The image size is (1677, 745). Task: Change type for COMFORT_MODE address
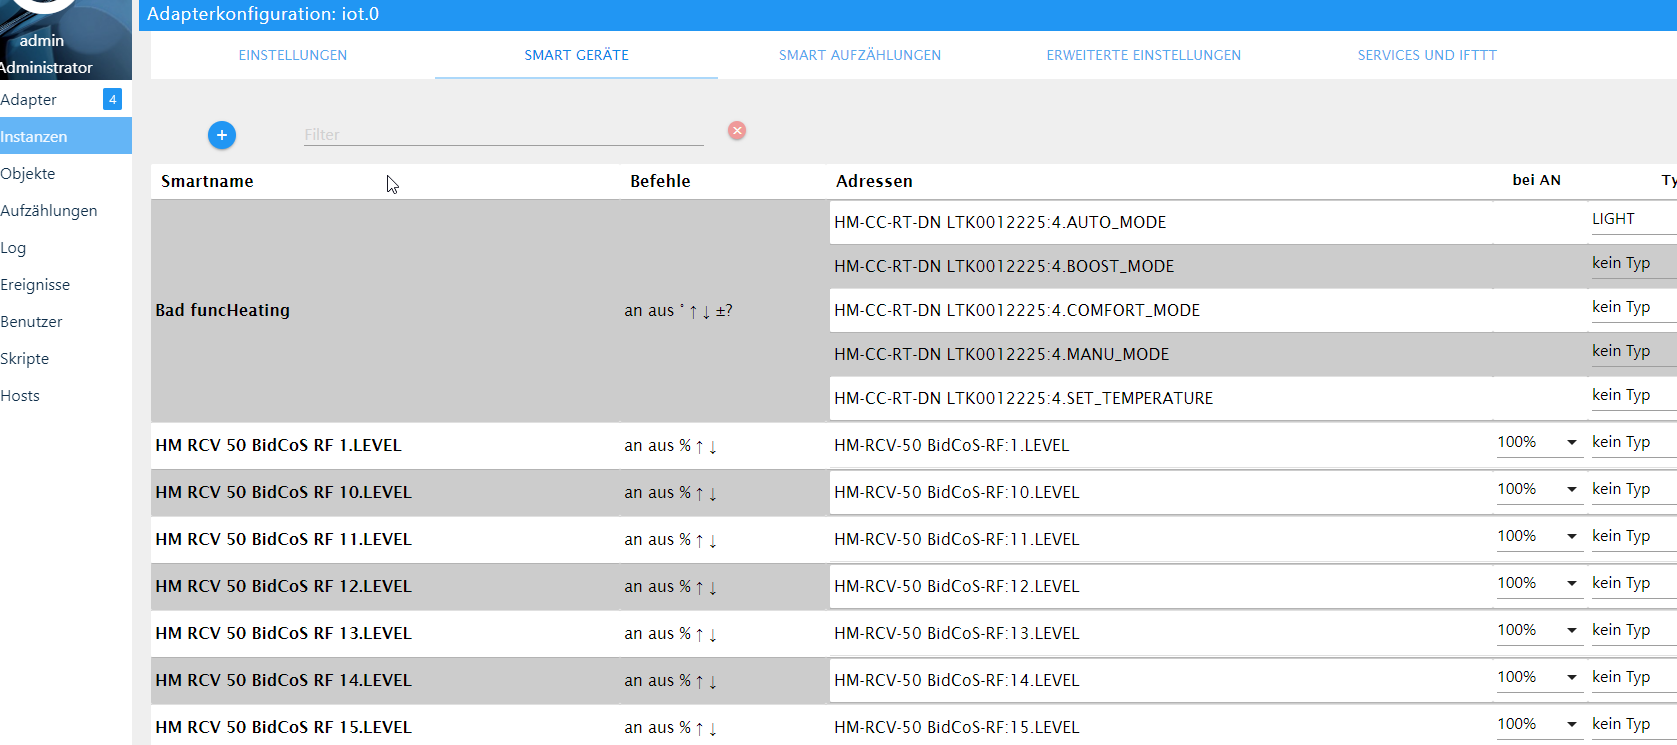1634,307
